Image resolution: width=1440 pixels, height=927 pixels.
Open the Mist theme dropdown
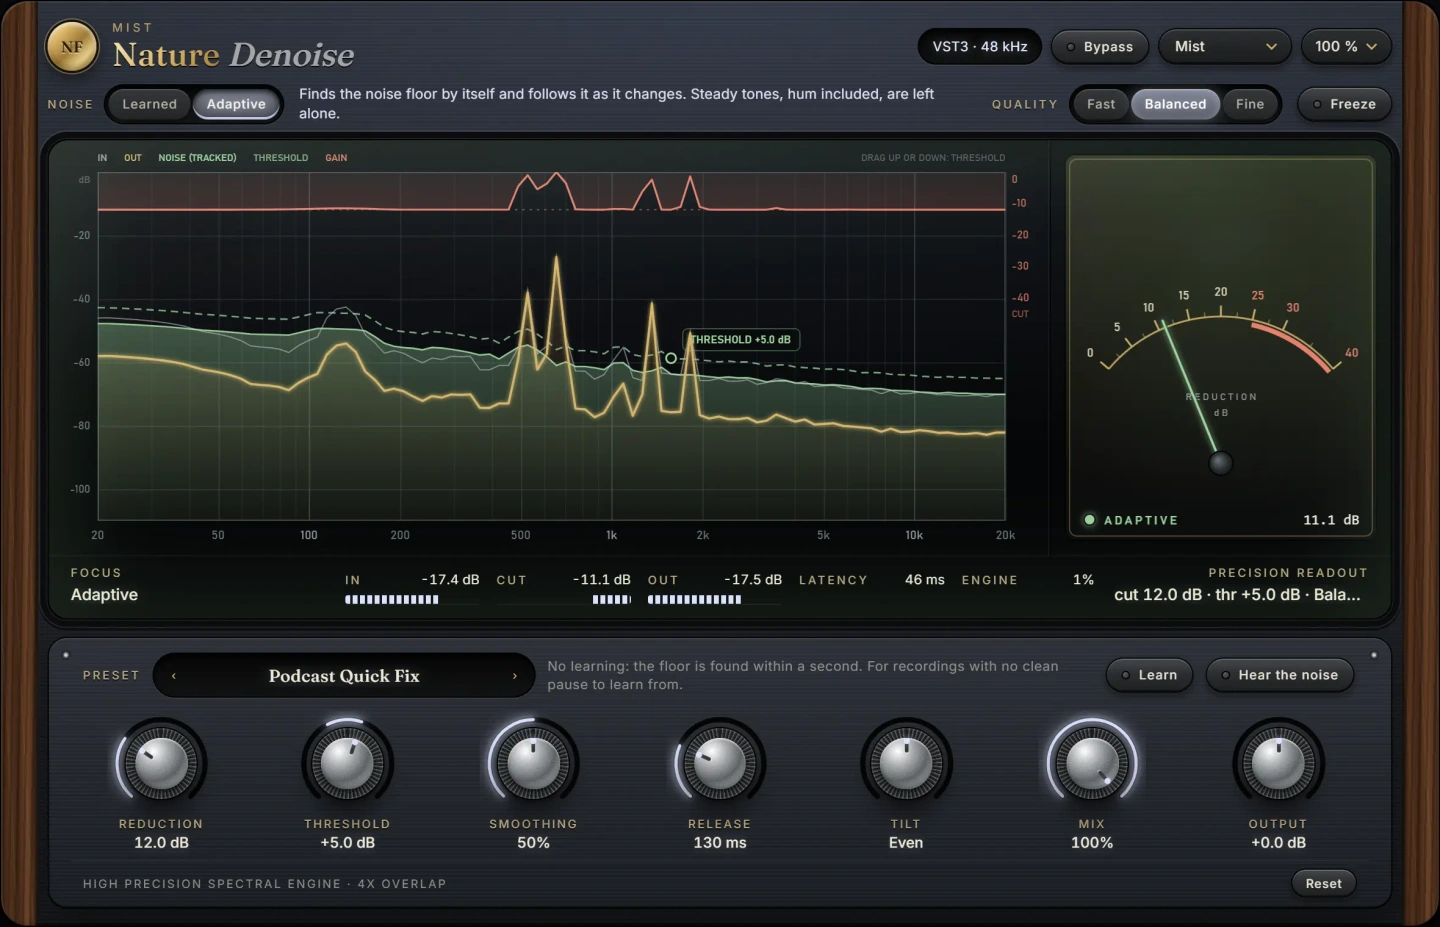[1225, 47]
